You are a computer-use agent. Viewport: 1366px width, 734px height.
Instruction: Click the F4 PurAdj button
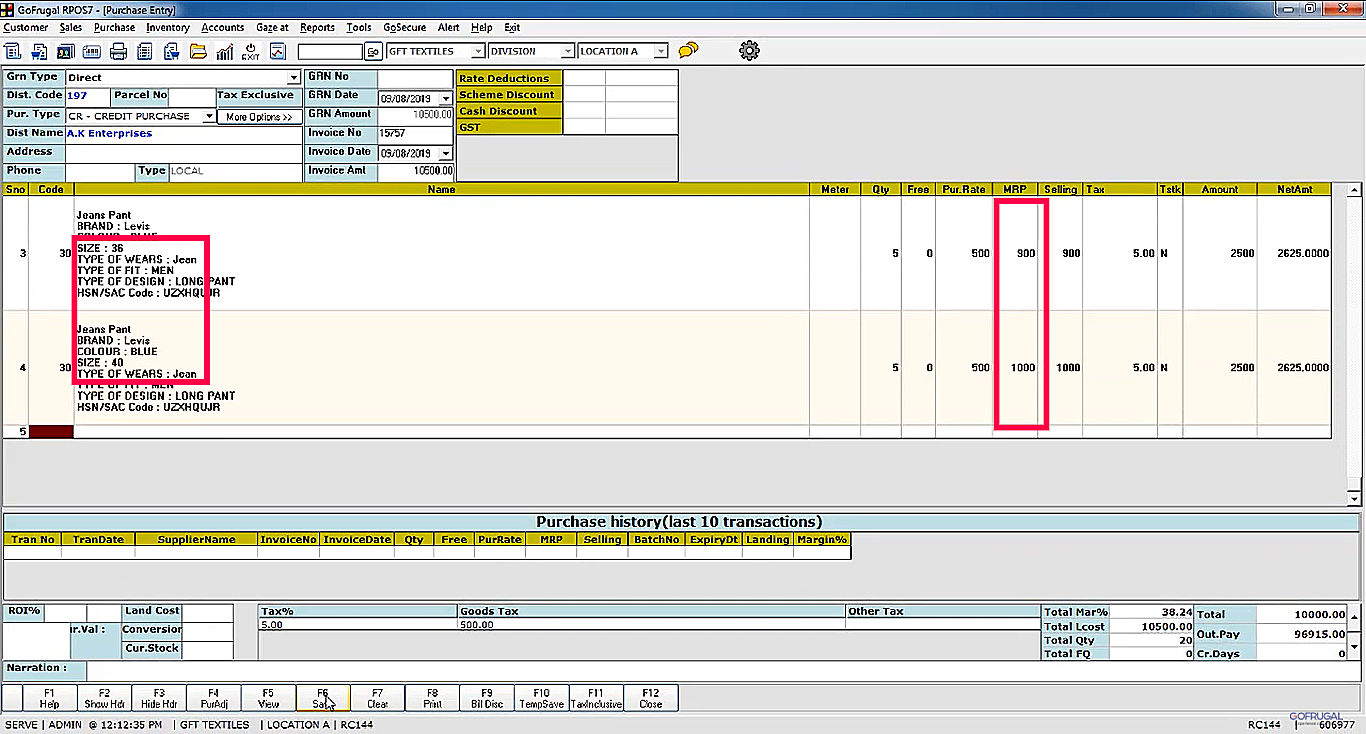[214, 698]
